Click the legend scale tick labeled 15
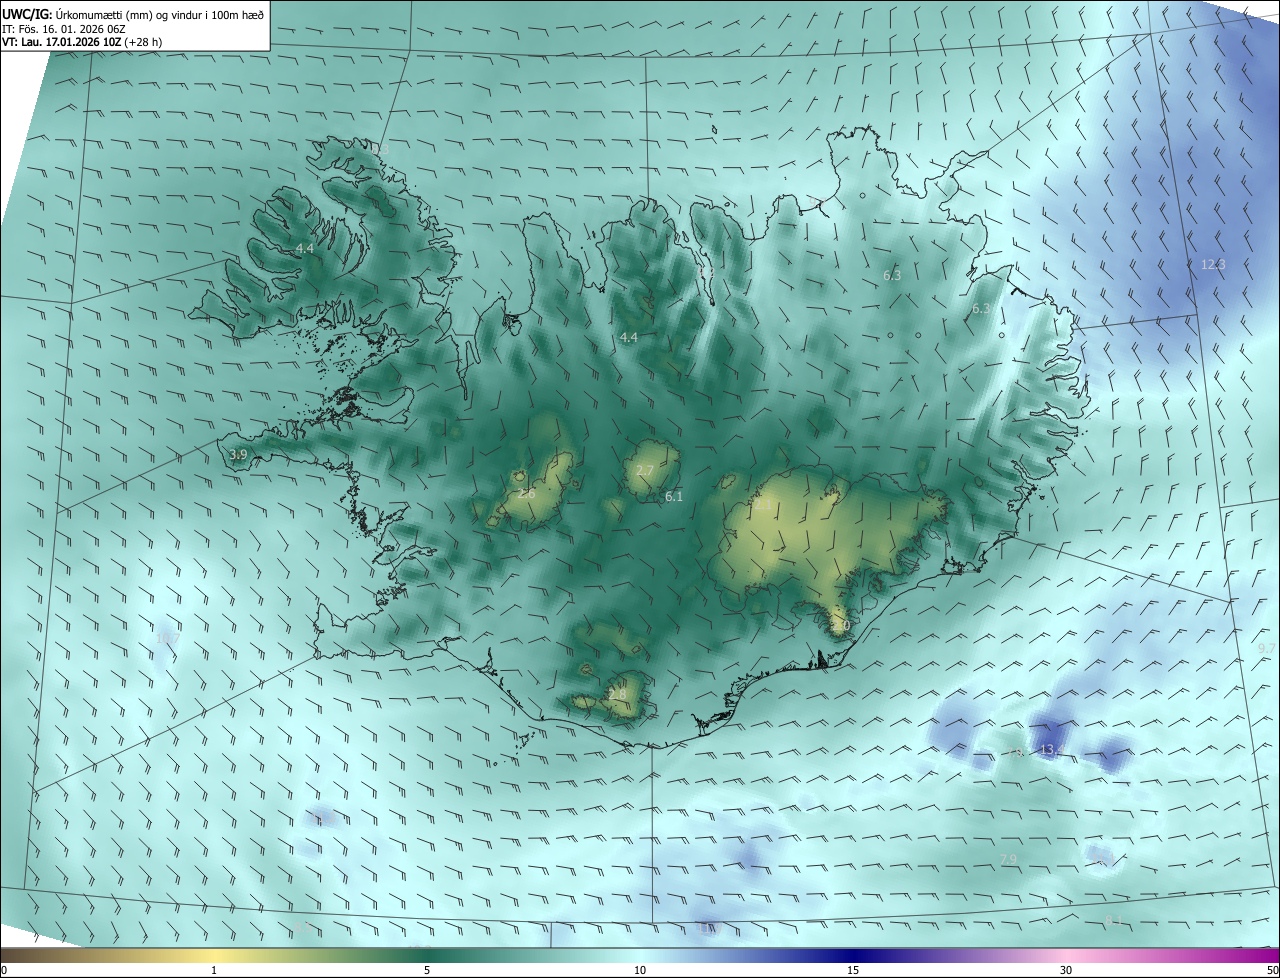This screenshot has height=978, width=1280. (x=853, y=970)
